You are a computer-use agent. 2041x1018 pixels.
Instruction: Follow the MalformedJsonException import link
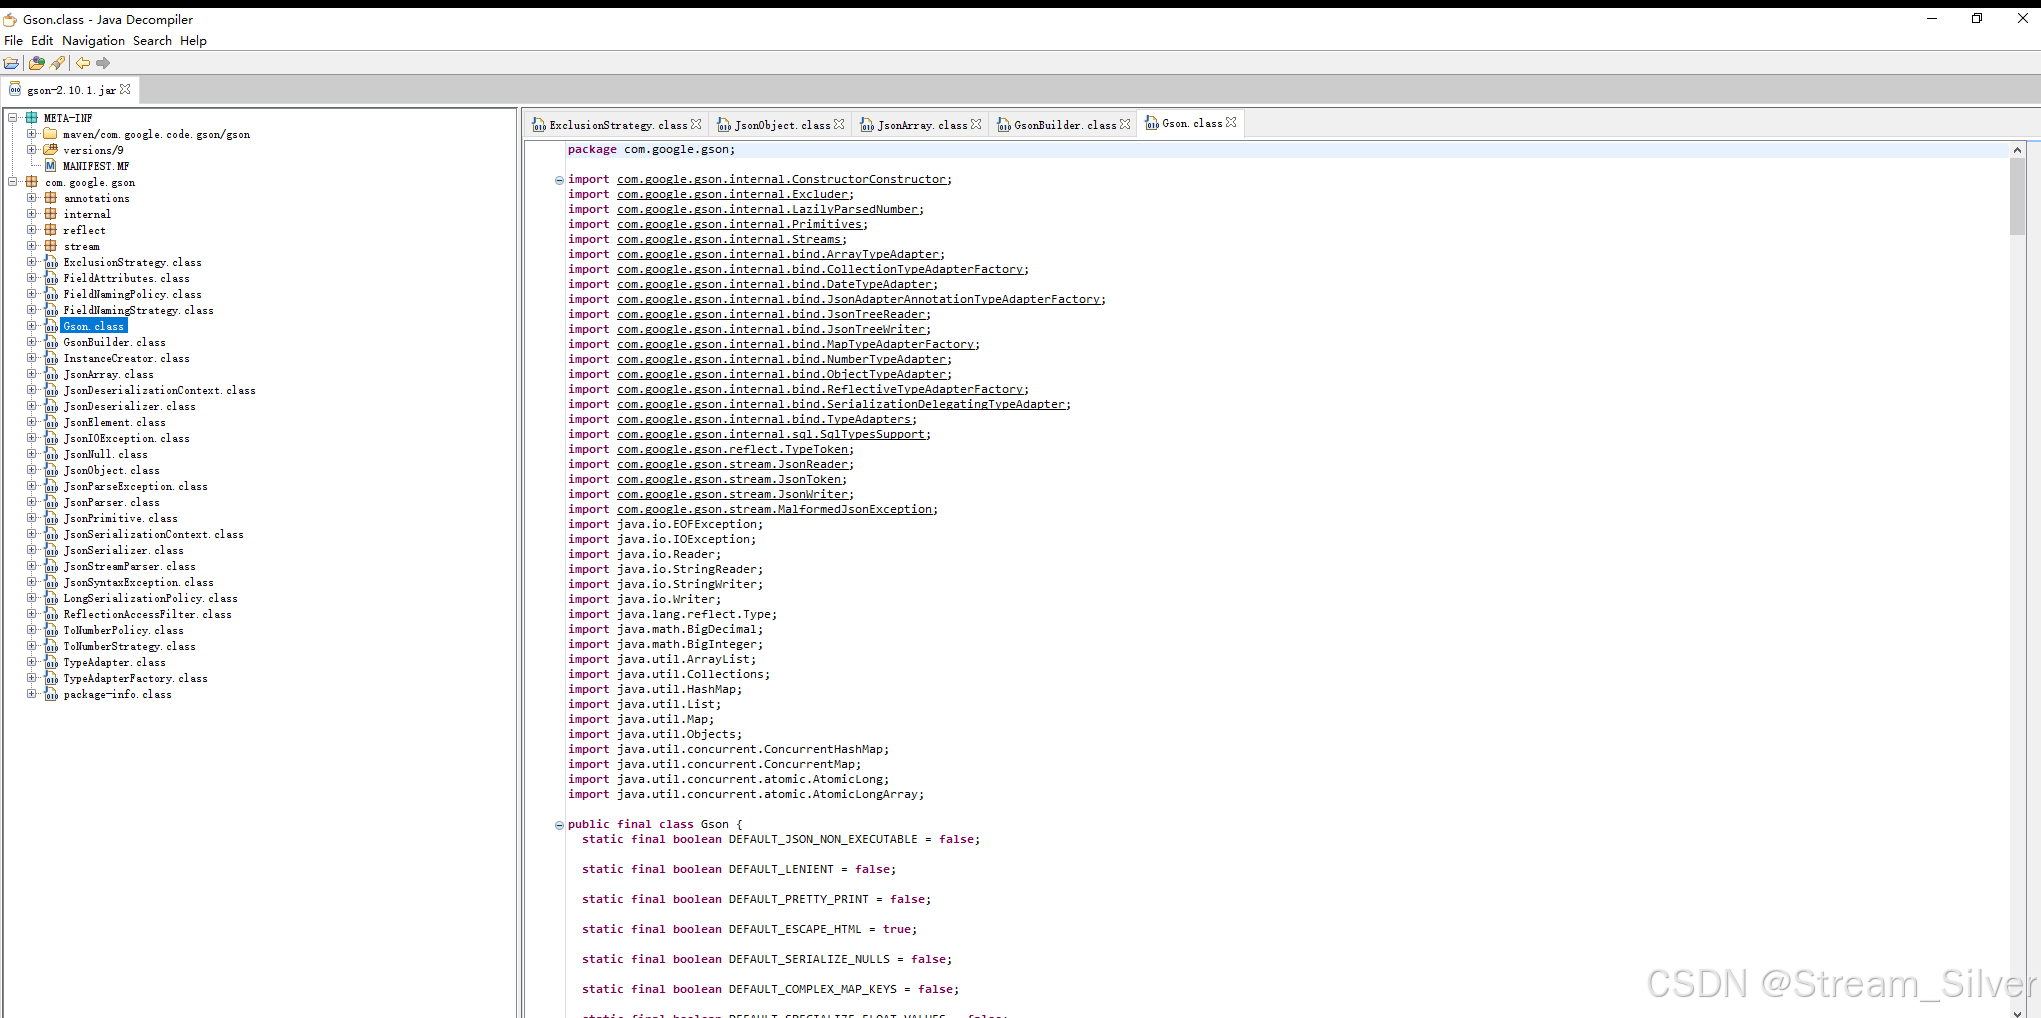[775, 510]
